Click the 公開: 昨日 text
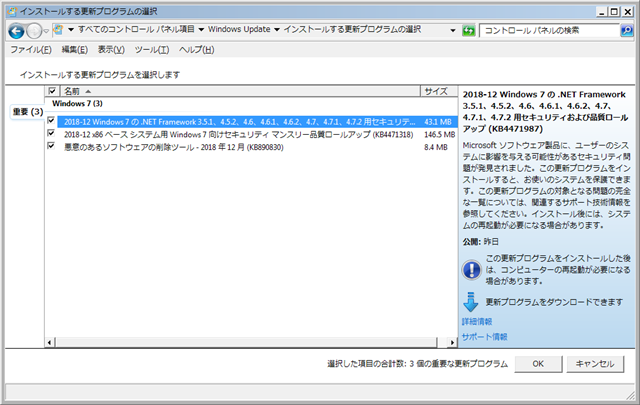Screen dimensions: 640x405 (480, 242)
